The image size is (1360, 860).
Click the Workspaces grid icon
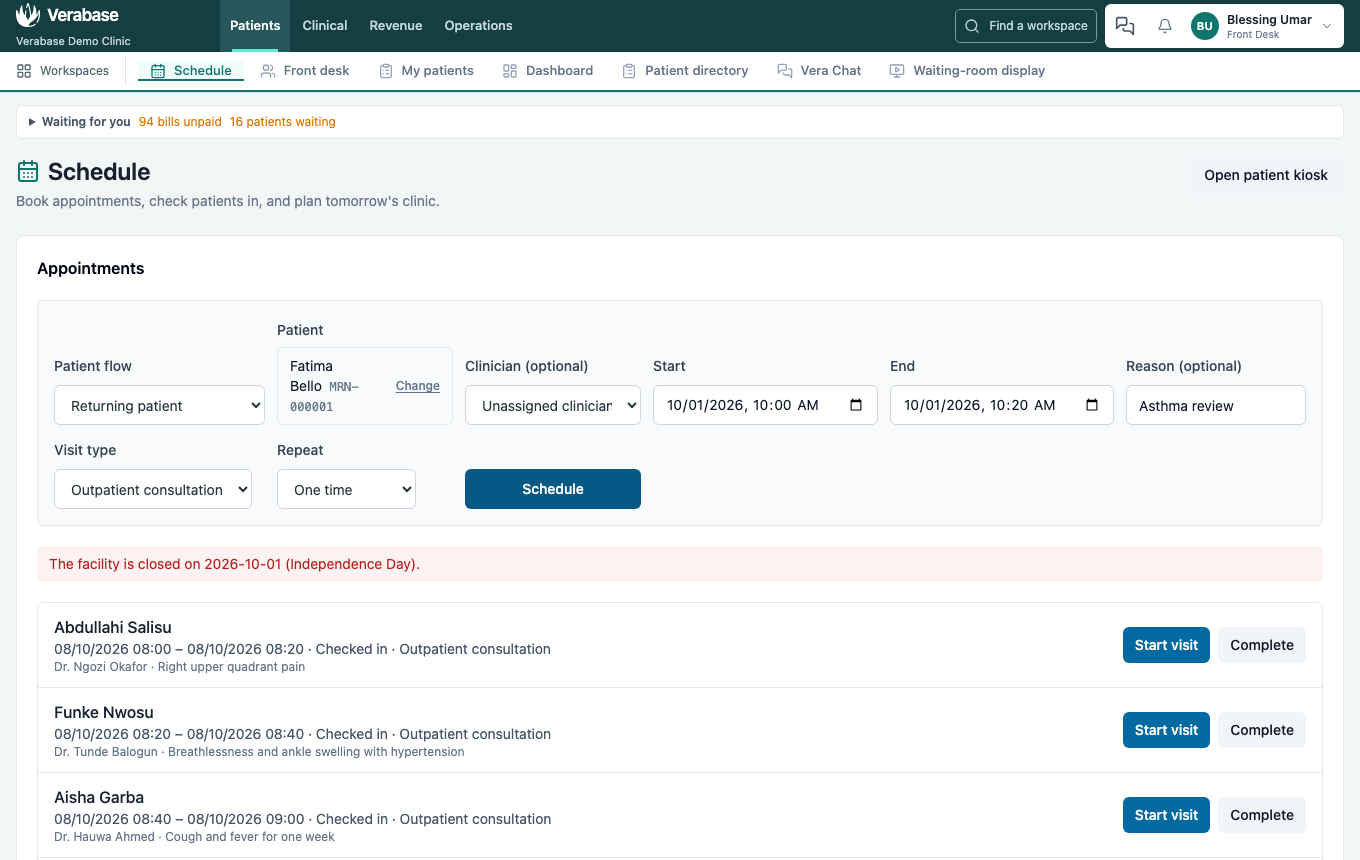(x=24, y=71)
